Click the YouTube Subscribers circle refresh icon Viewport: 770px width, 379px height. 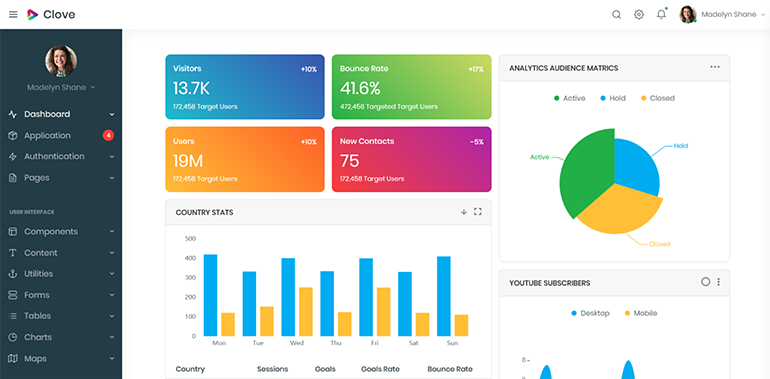pos(706,282)
